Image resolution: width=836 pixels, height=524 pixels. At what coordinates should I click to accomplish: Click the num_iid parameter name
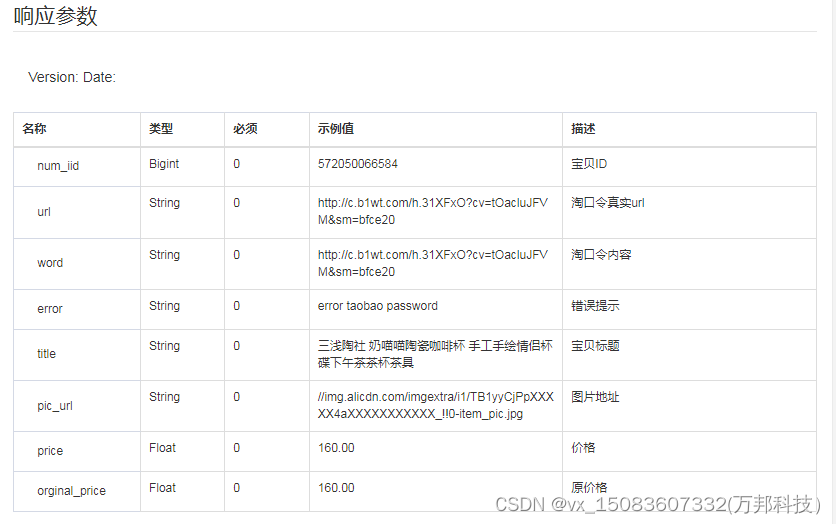58,166
